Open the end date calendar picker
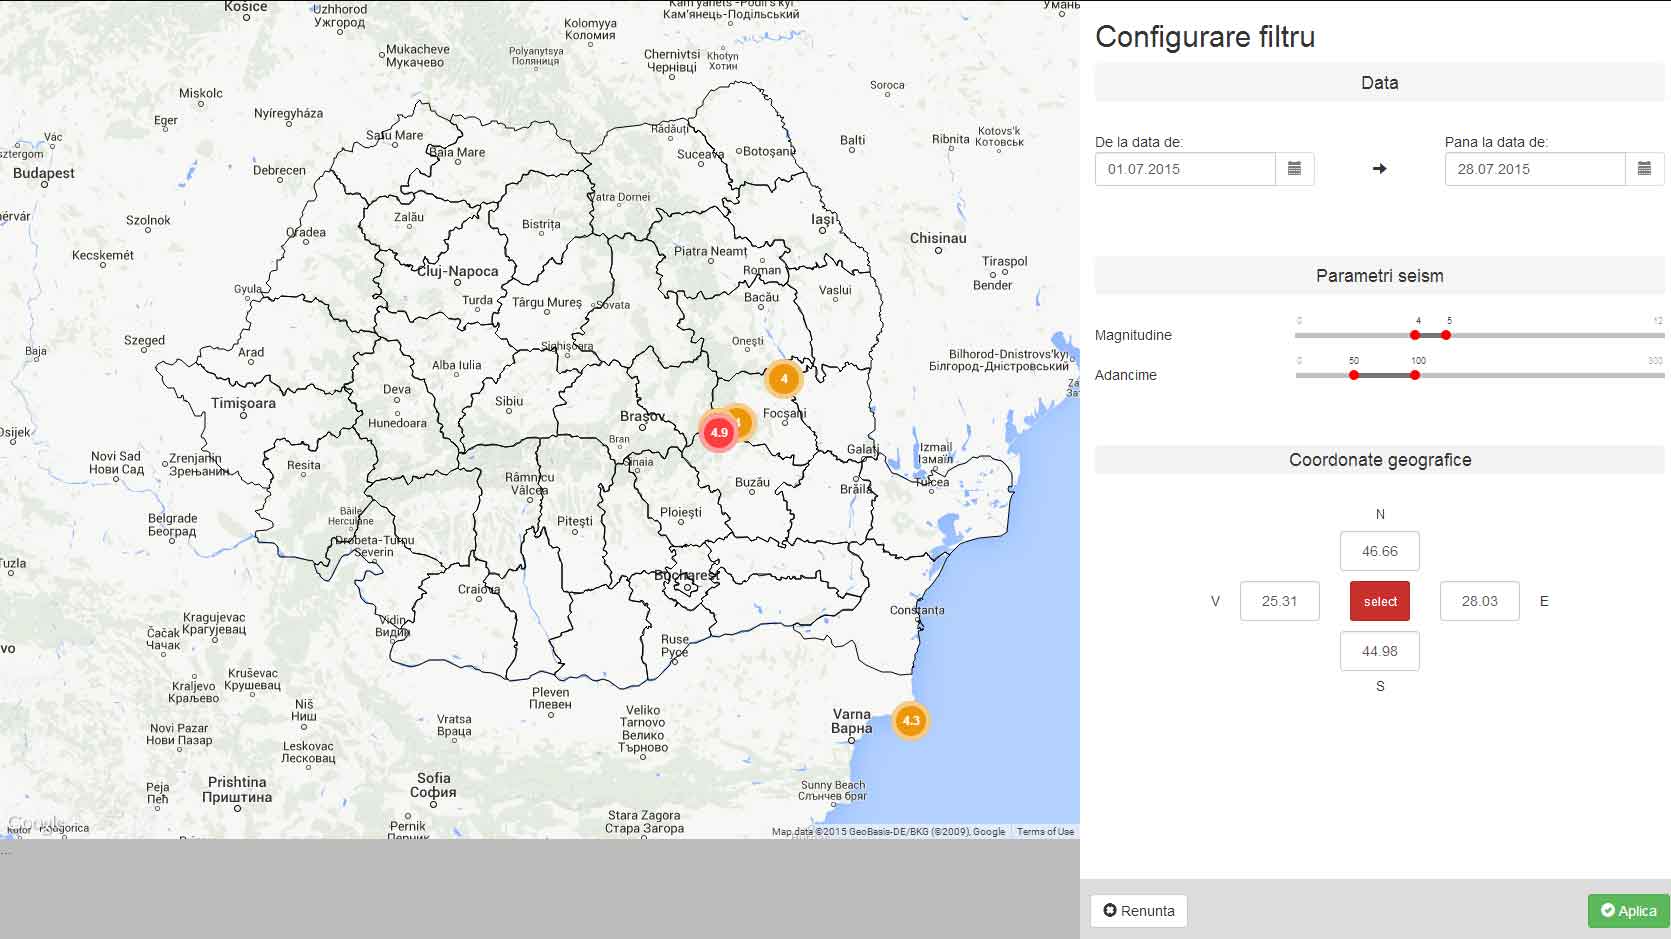The height and width of the screenshot is (939, 1671). pos(1644,169)
